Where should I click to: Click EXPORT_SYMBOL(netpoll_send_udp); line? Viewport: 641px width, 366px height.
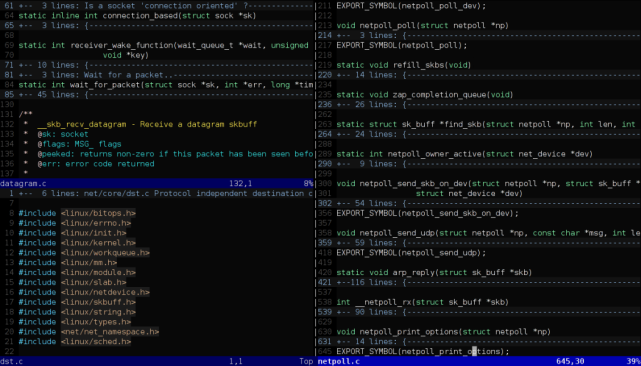tap(411, 253)
